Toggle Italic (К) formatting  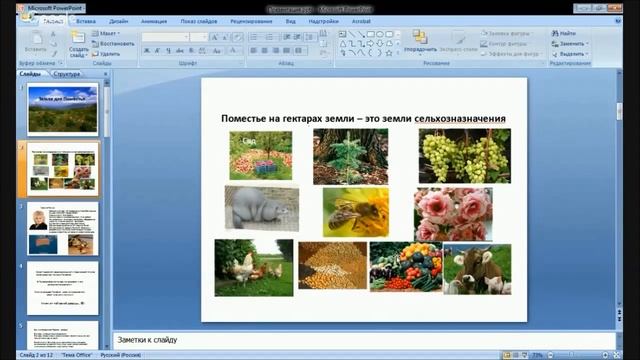[x=158, y=51]
